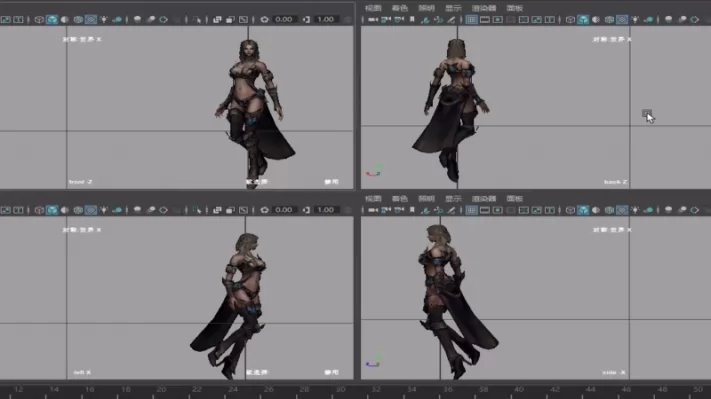711x399 pixels.
Task: Open Bookmarks icon in back Z panel toolbar
Action: click(412, 19)
